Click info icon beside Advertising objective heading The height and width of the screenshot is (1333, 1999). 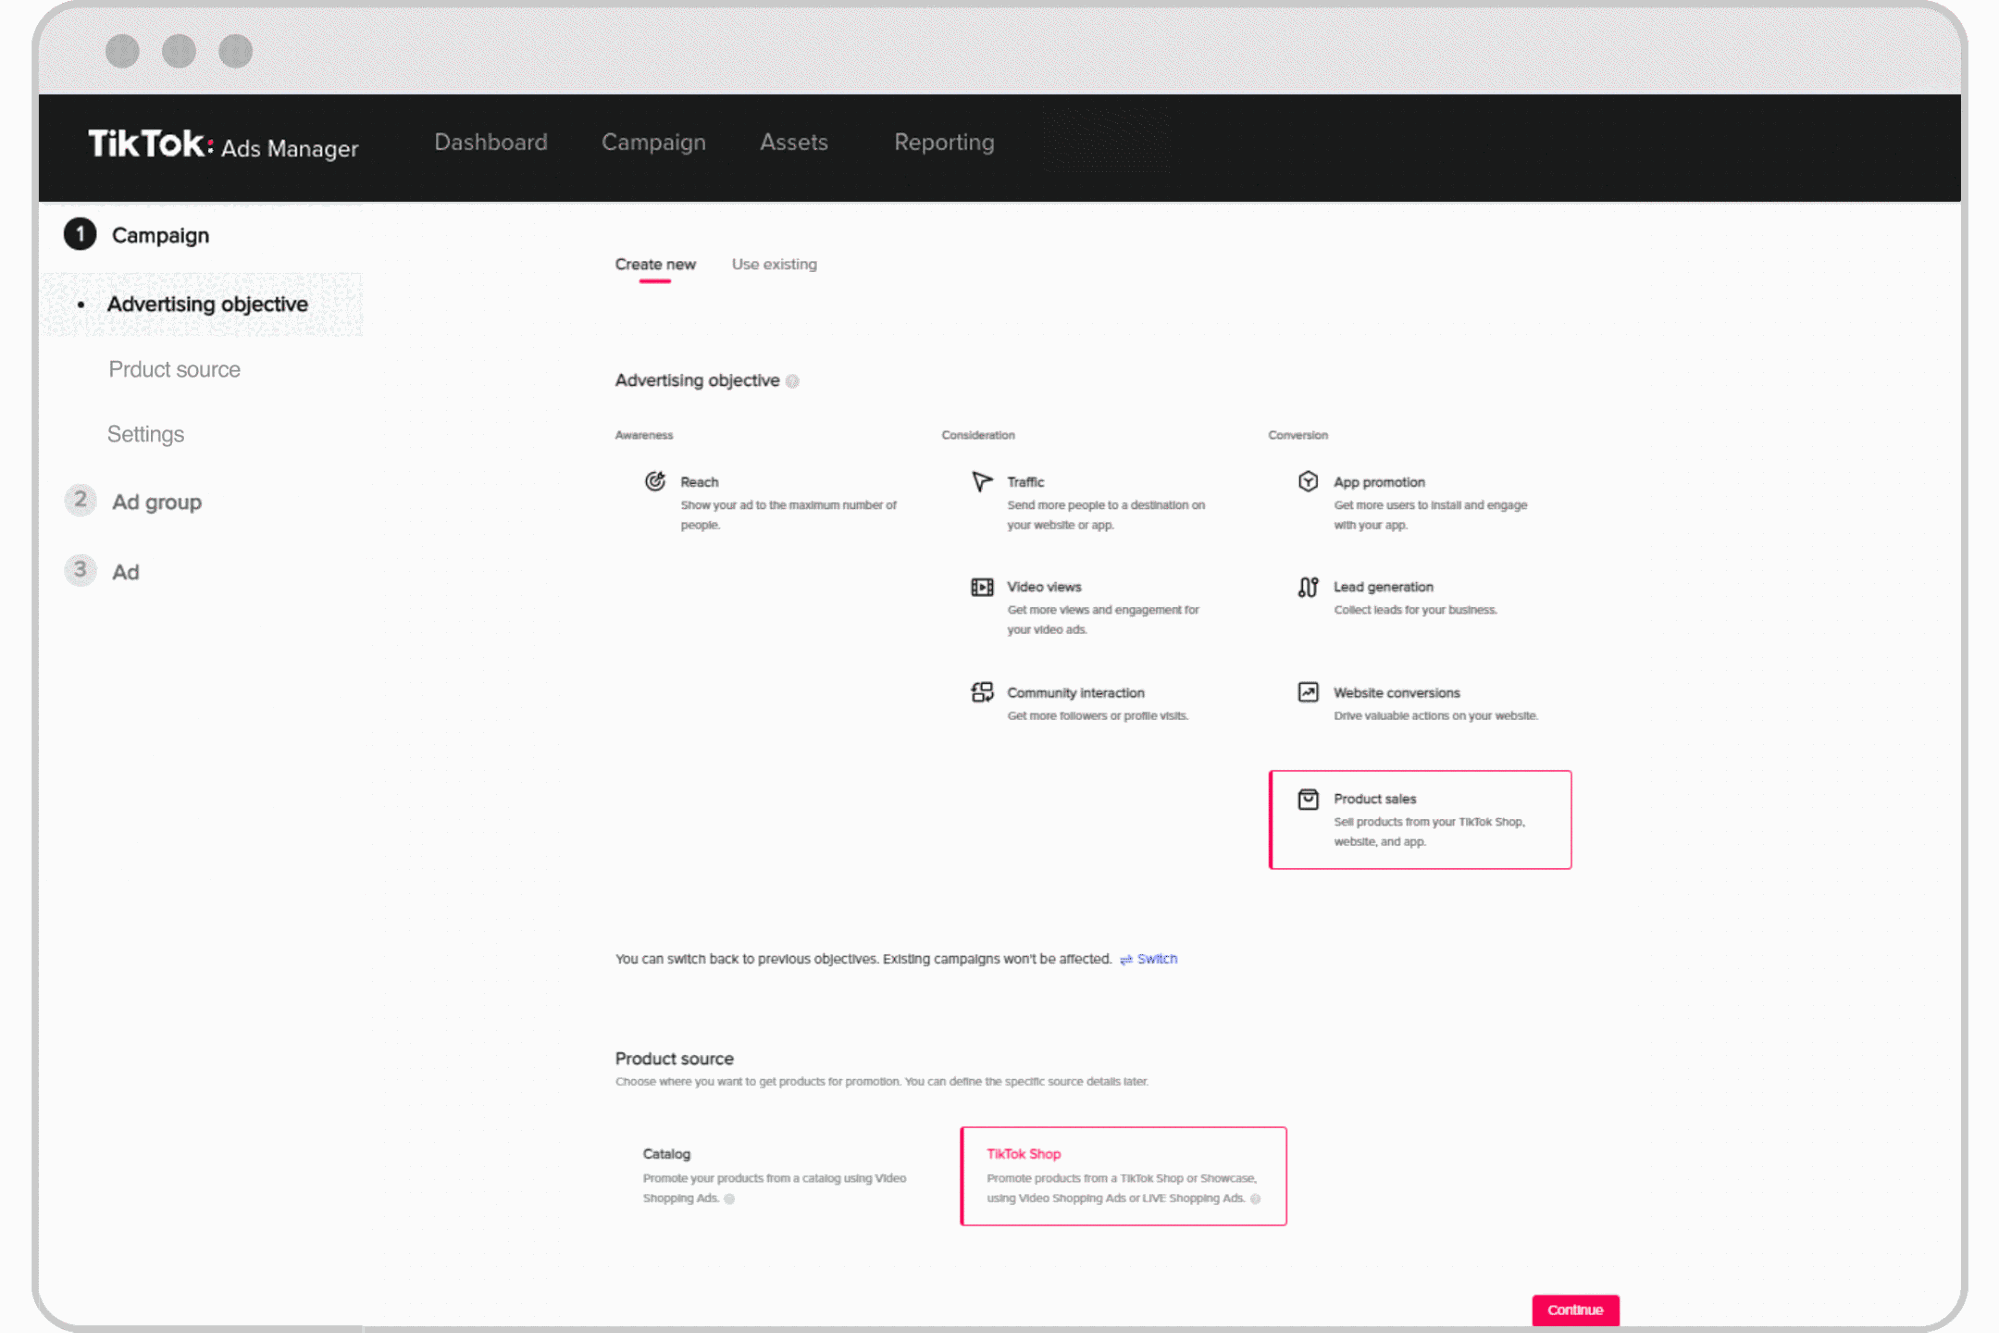click(x=793, y=381)
